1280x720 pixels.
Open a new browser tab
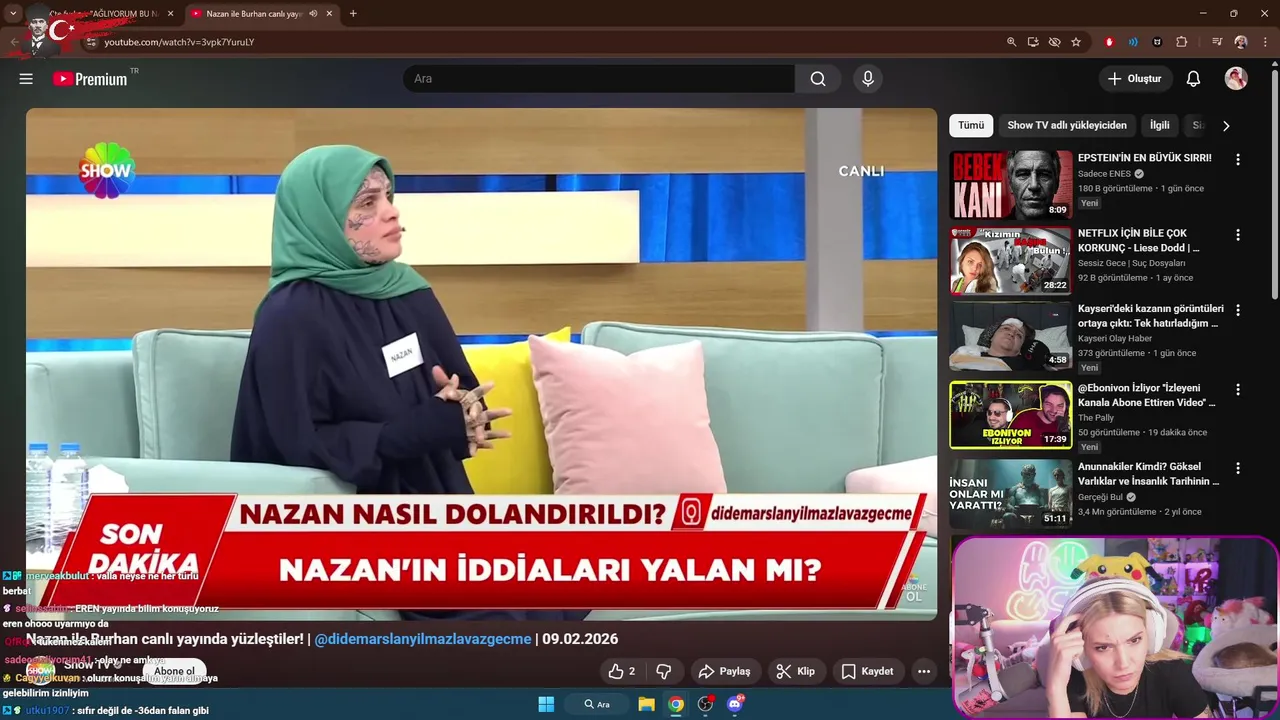(353, 14)
